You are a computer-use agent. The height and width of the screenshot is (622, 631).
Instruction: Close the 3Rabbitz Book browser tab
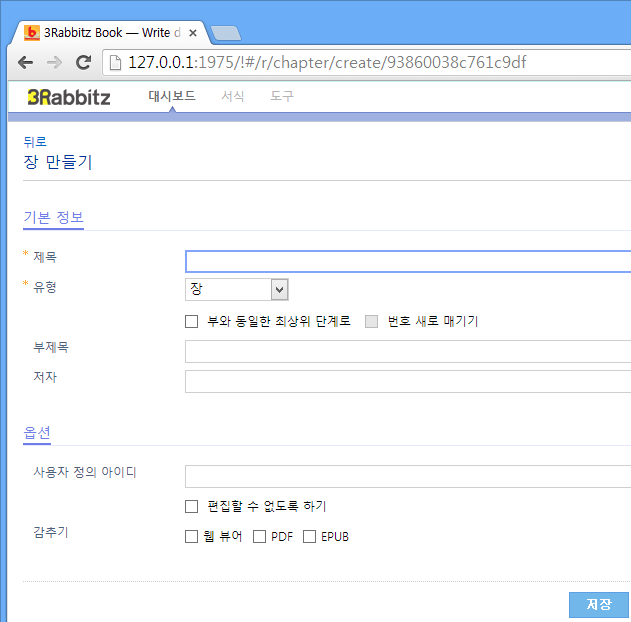click(193, 33)
